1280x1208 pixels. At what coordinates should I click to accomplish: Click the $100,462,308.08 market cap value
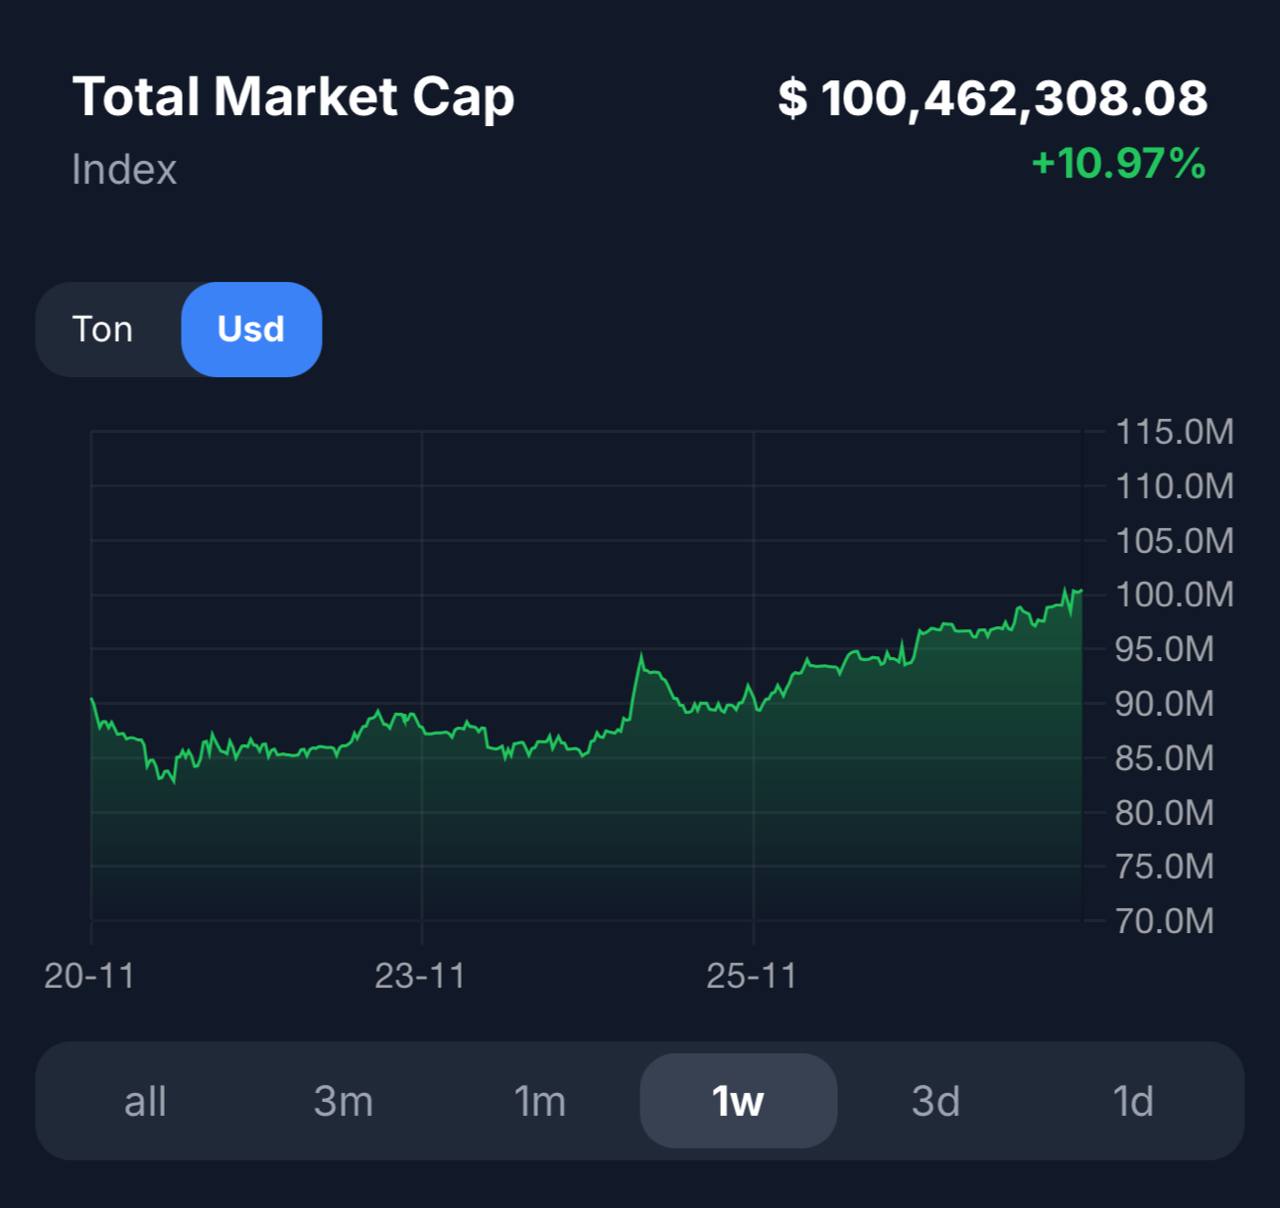pos(993,98)
